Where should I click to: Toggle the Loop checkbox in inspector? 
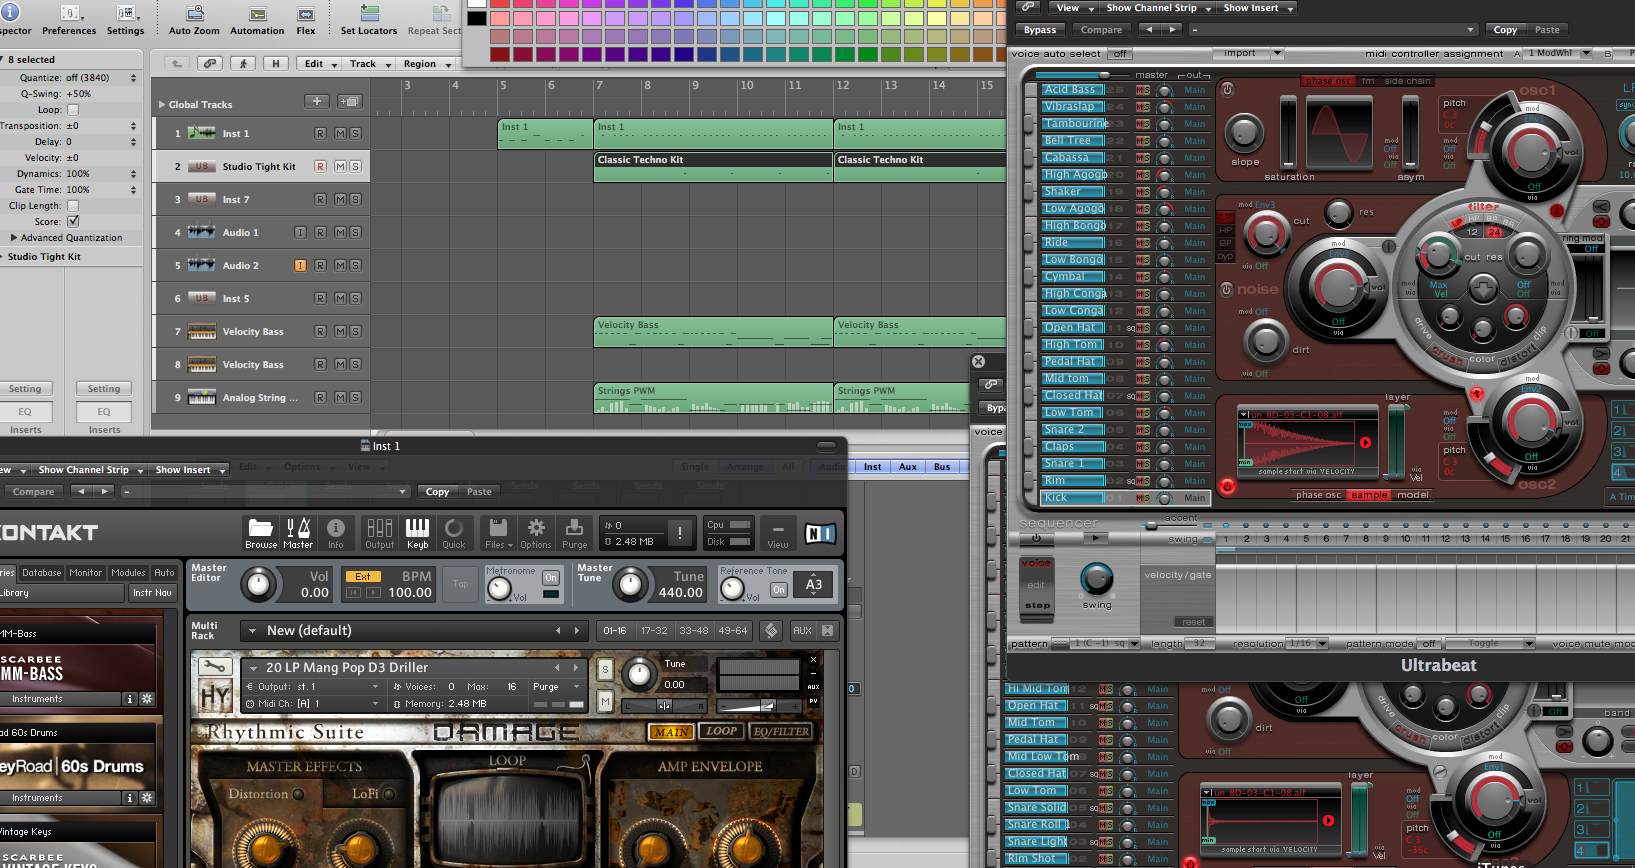72,110
